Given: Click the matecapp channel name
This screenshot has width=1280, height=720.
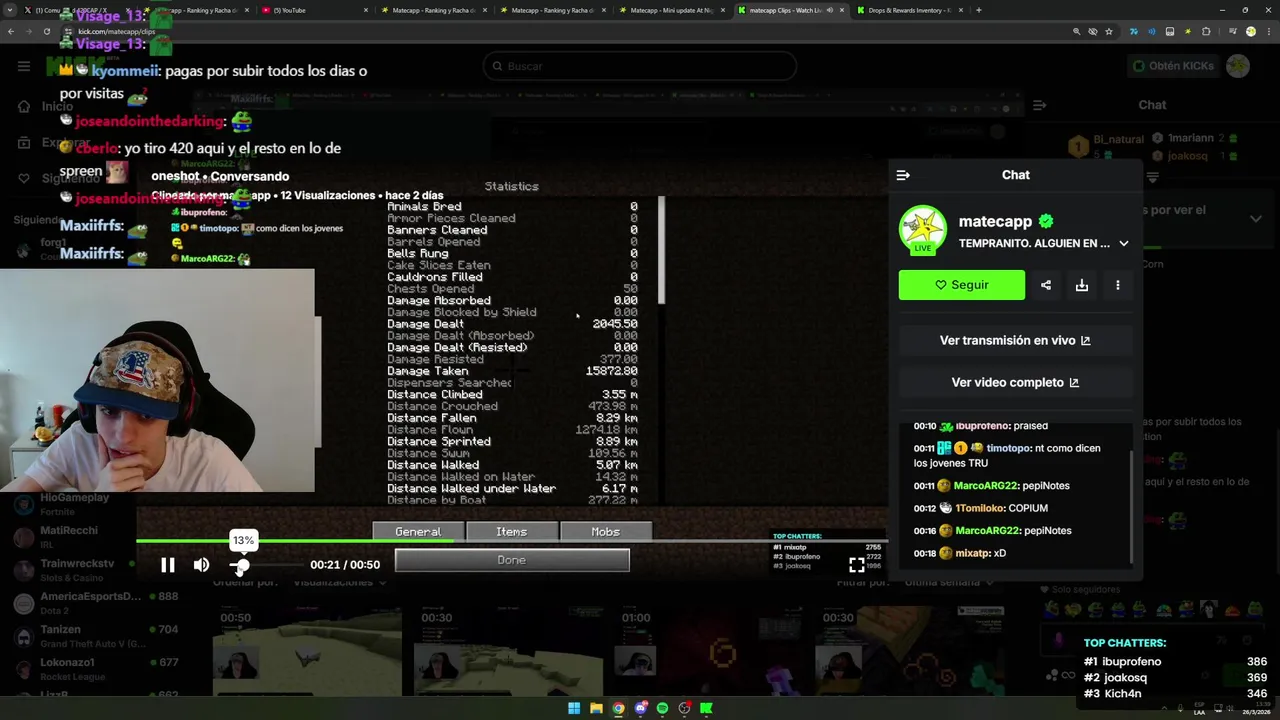Looking at the screenshot, I should [x=995, y=222].
